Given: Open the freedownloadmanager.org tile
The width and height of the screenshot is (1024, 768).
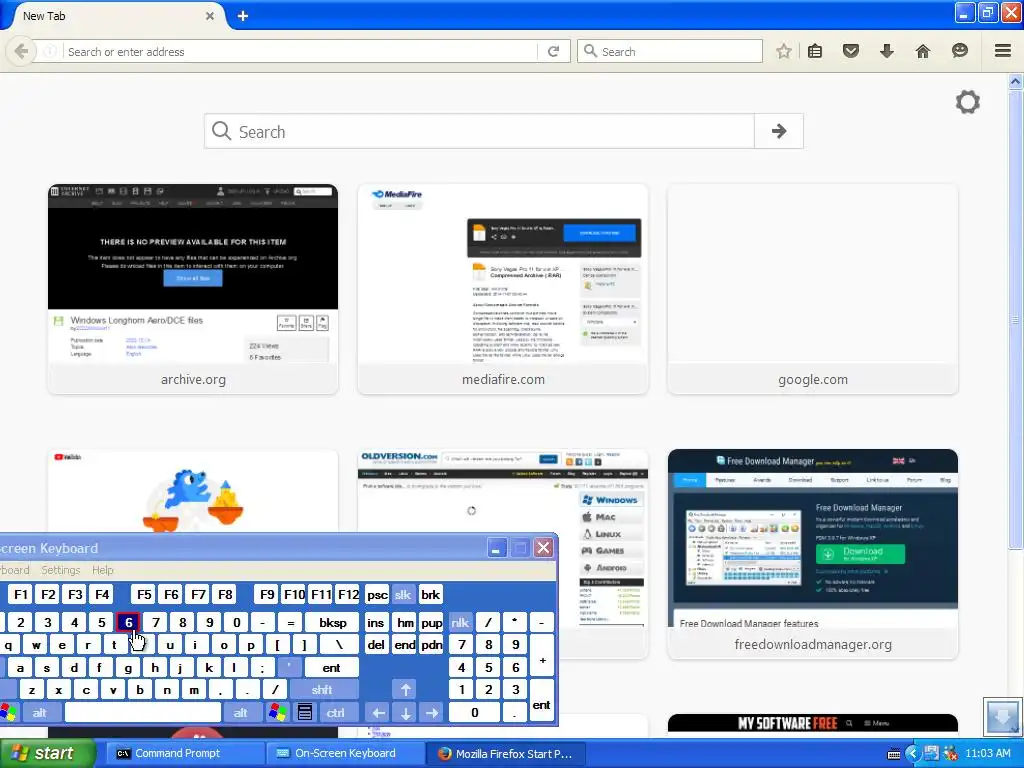Looking at the screenshot, I should [812, 554].
